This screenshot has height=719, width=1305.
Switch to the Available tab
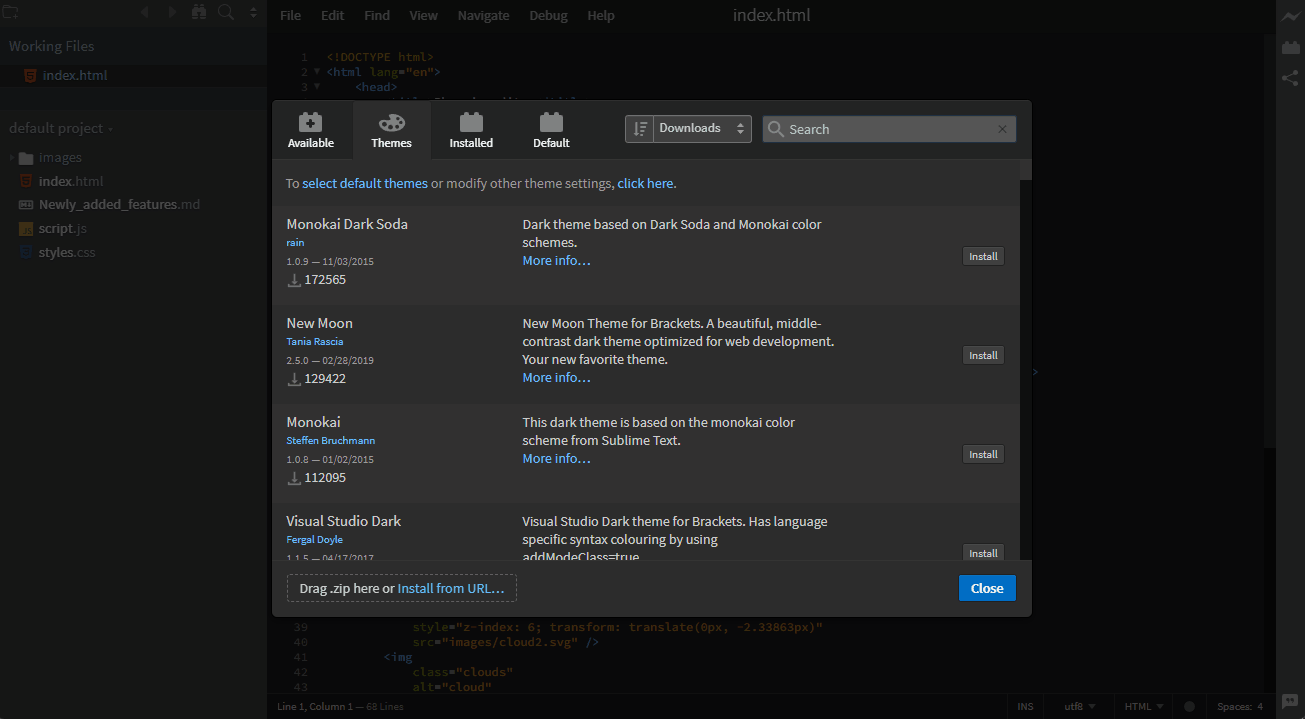(x=311, y=130)
